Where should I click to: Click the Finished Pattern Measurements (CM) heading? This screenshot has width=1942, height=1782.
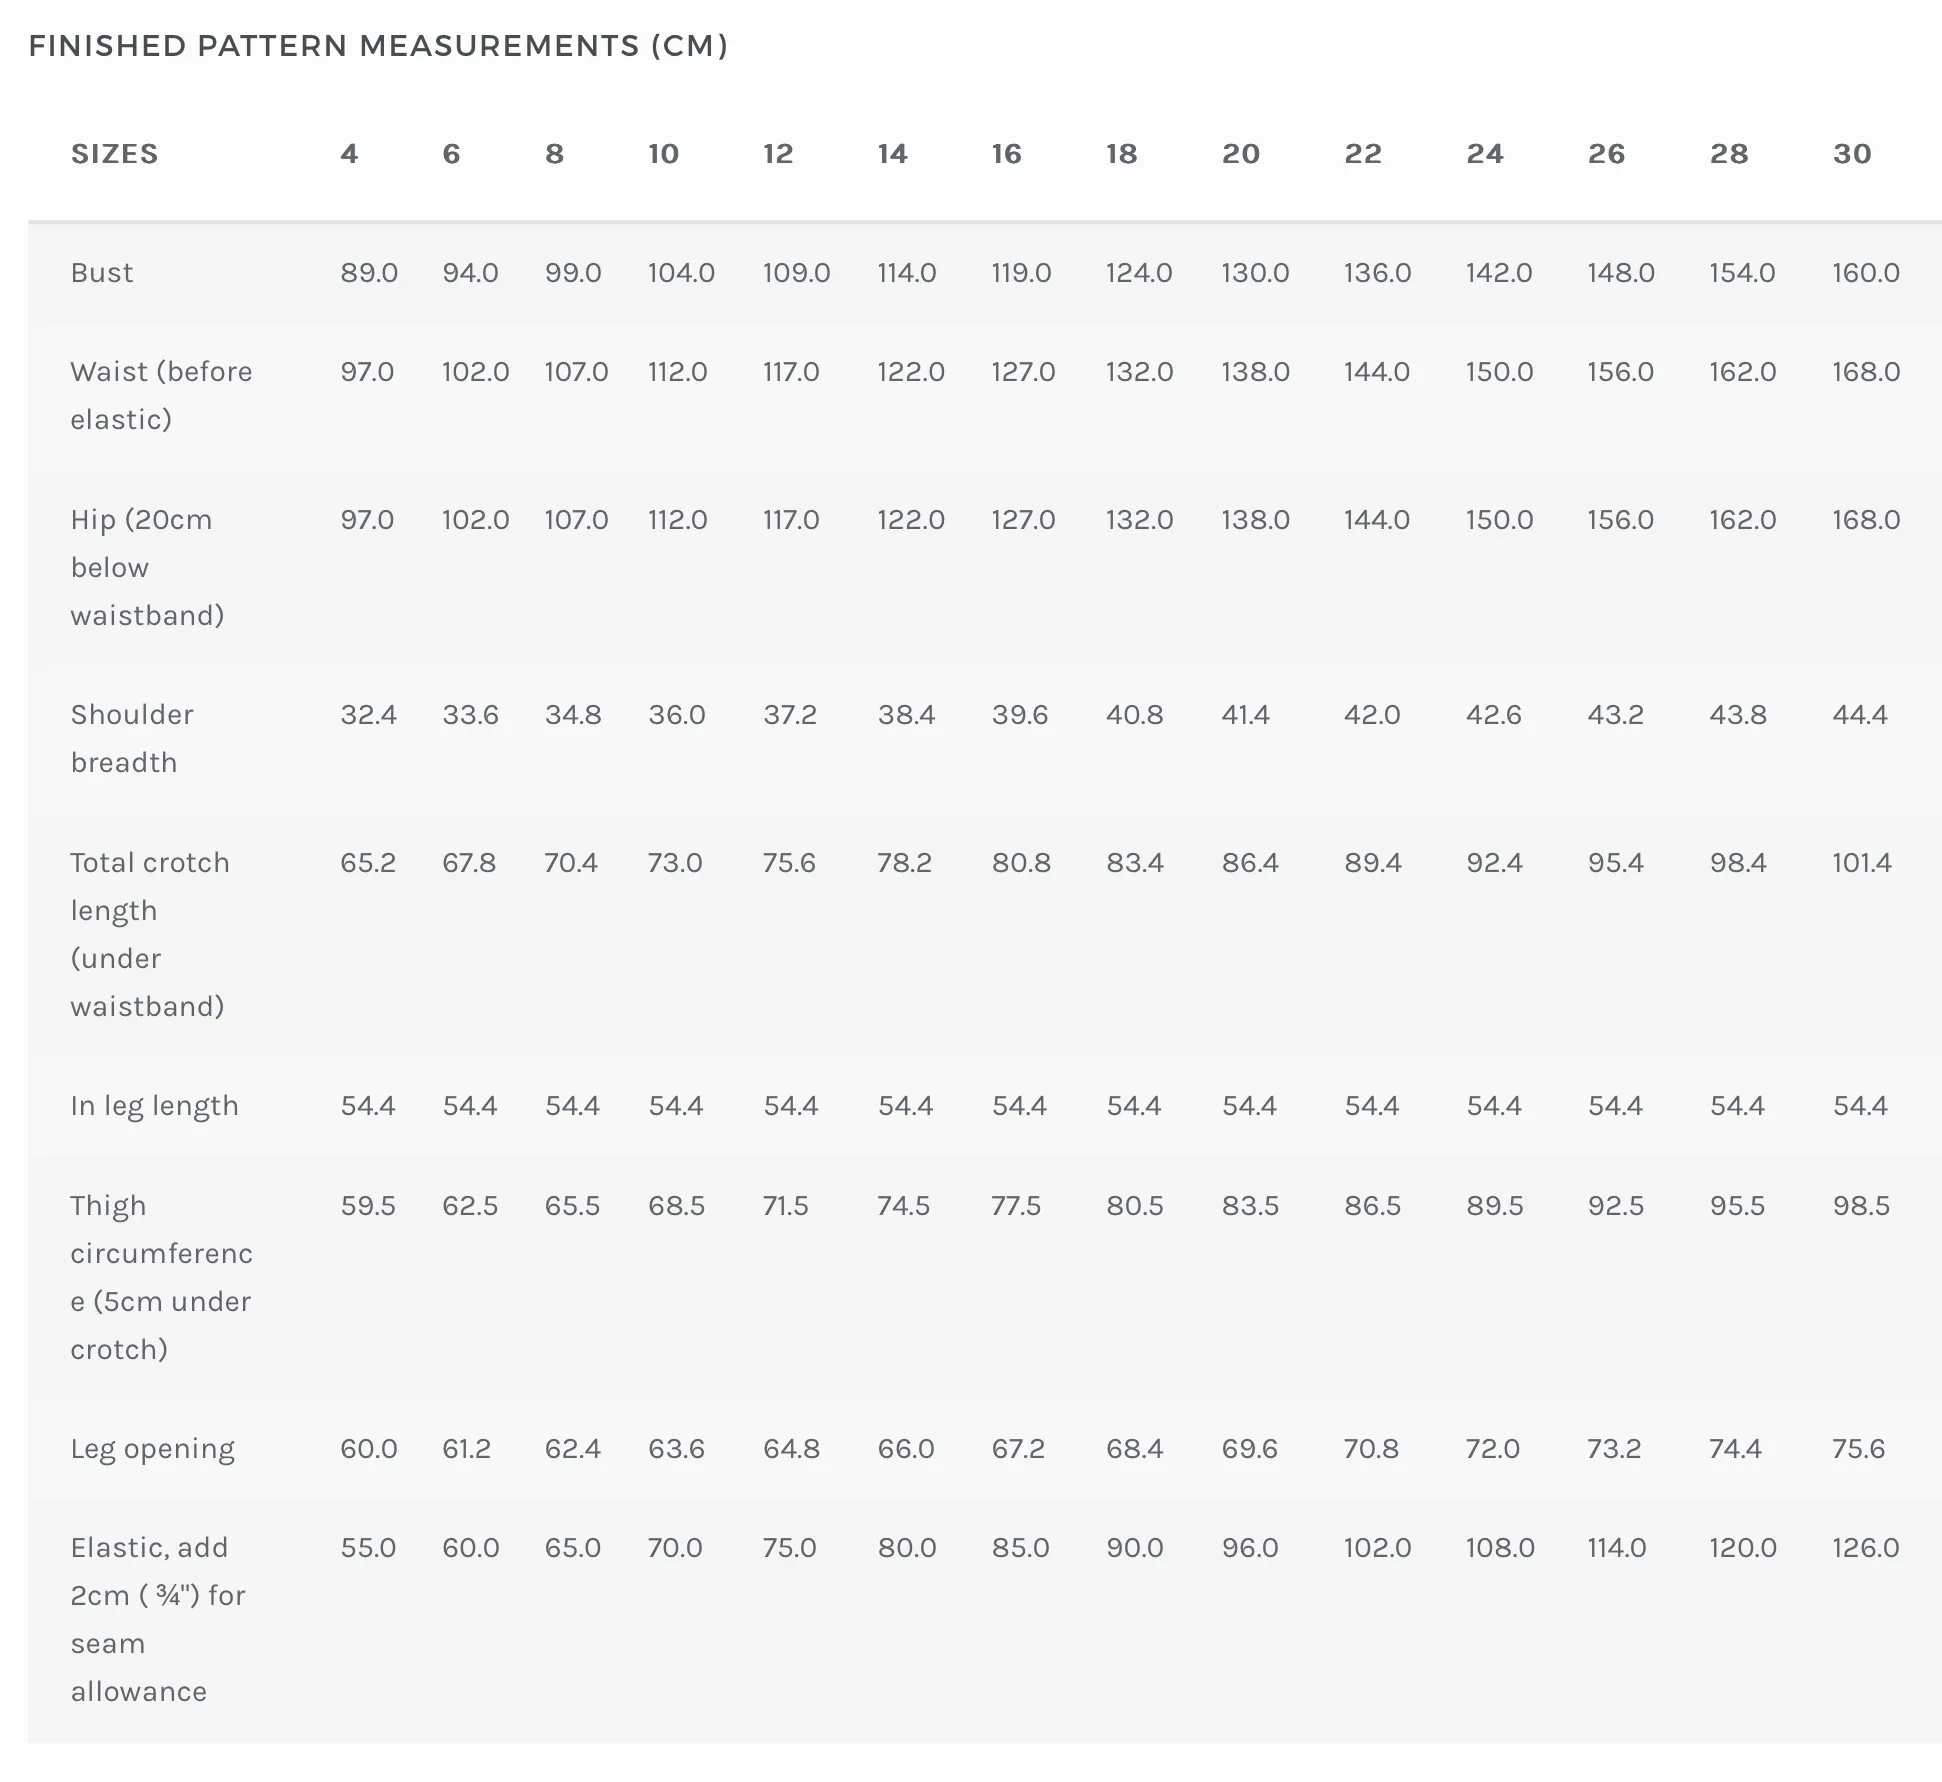[378, 46]
